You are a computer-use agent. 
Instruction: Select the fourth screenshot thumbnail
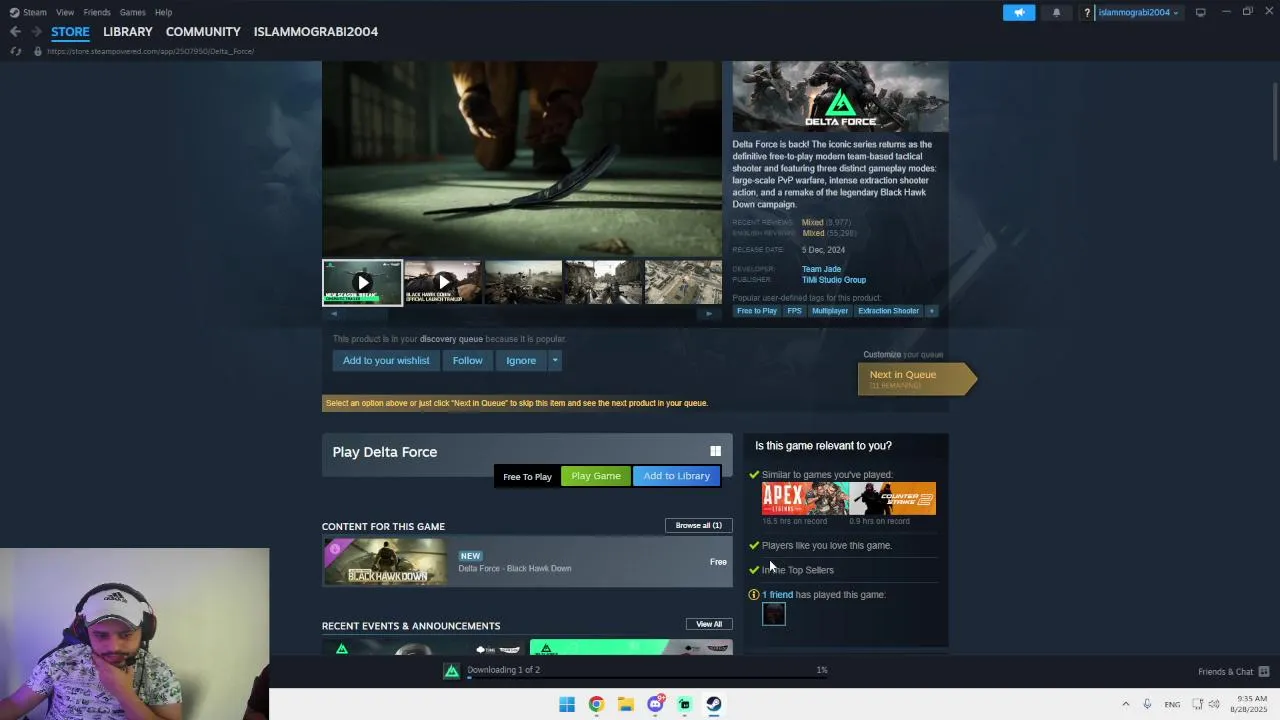[603, 283]
